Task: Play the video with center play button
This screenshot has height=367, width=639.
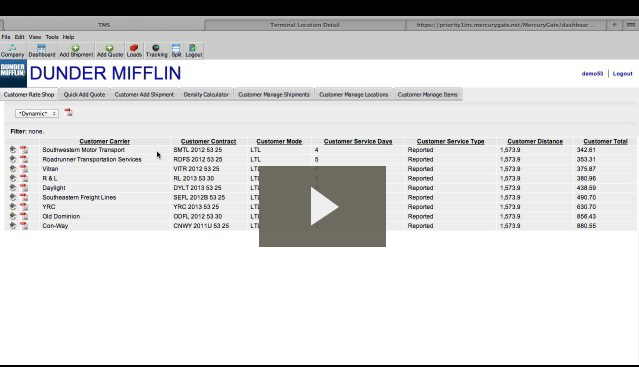Action: [x=322, y=206]
